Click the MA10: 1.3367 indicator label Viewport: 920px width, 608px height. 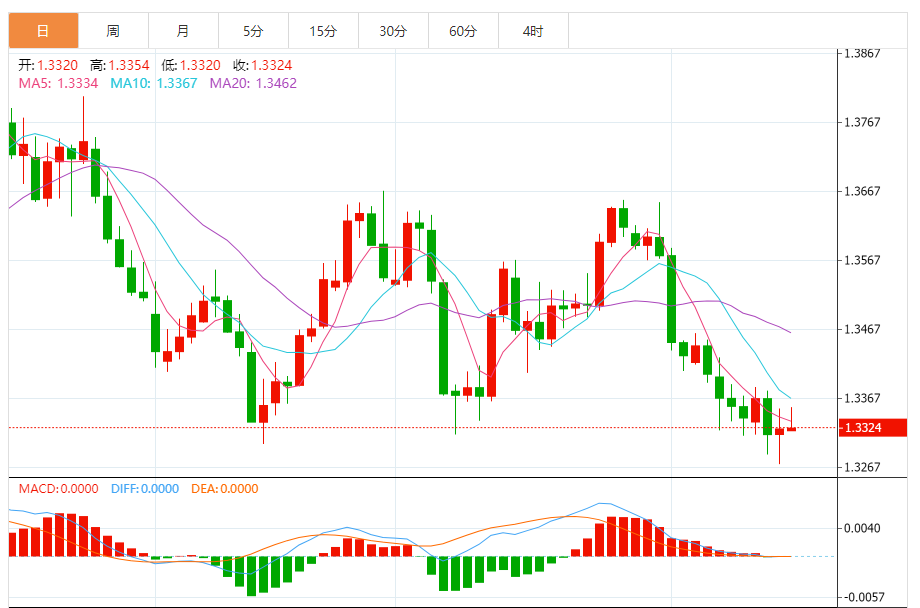(154, 83)
